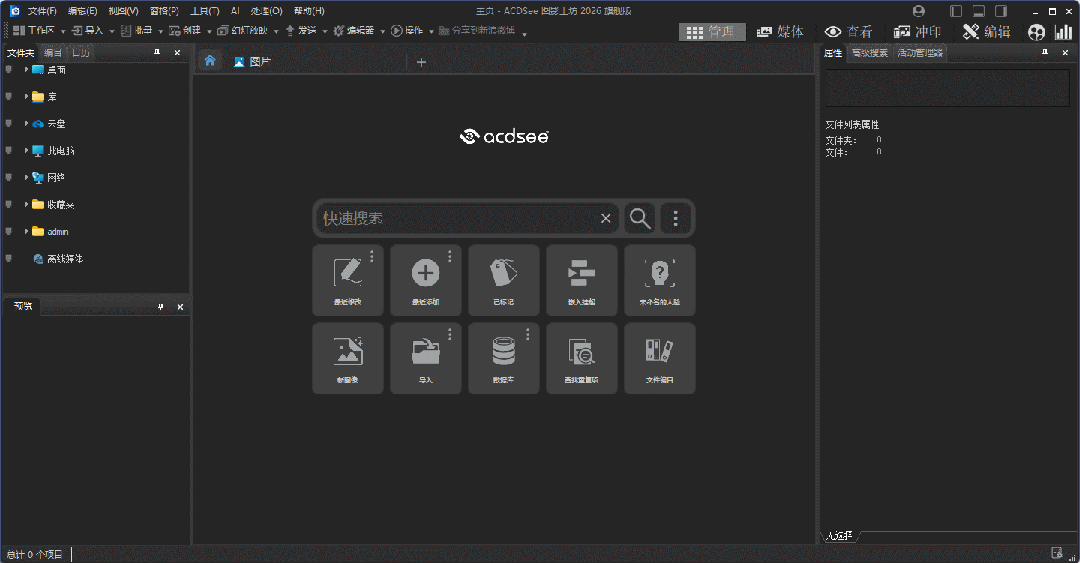Close the Preview panel

[x=180, y=307]
